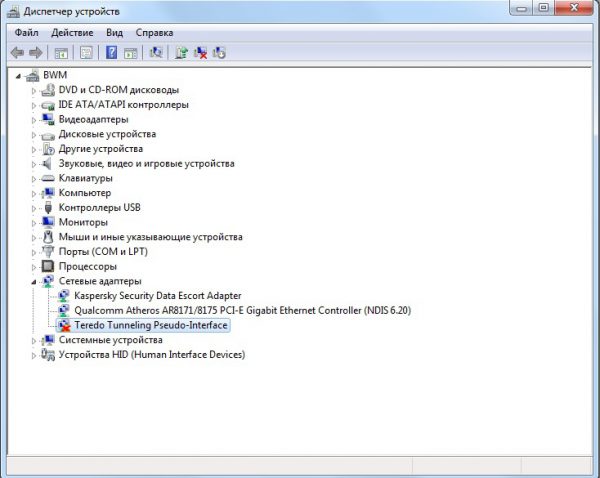Toggle the show/hide console tree icon
The height and width of the screenshot is (478, 600).
coord(61,52)
